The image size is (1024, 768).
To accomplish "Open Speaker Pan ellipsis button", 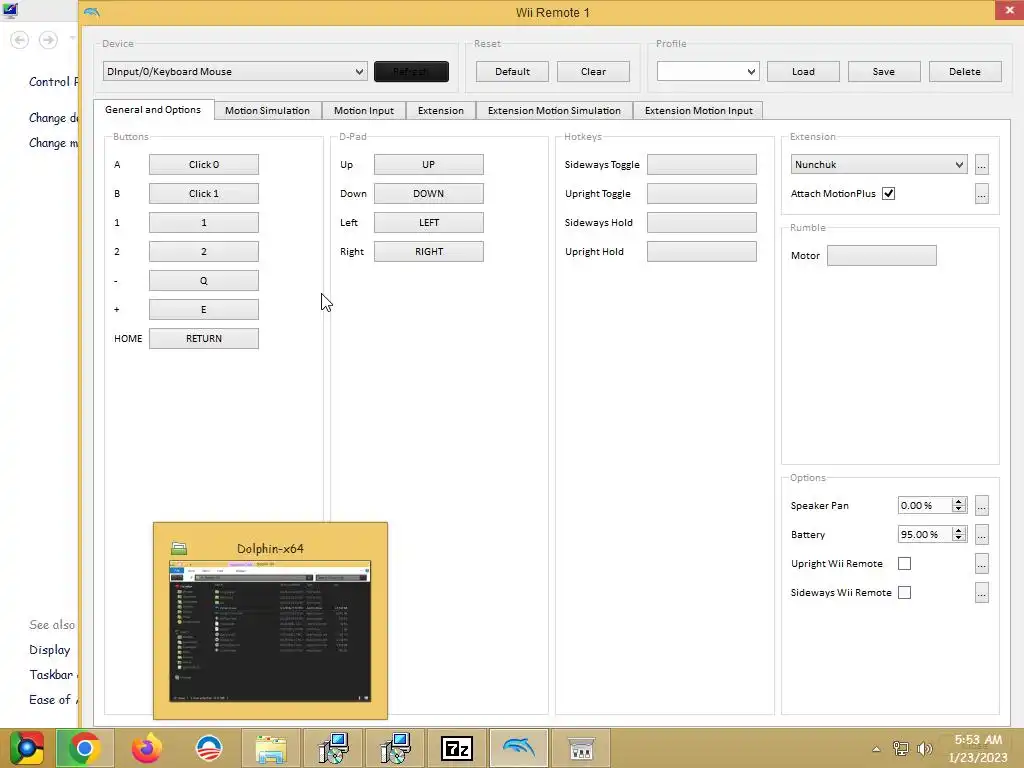I will pos(982,505).
